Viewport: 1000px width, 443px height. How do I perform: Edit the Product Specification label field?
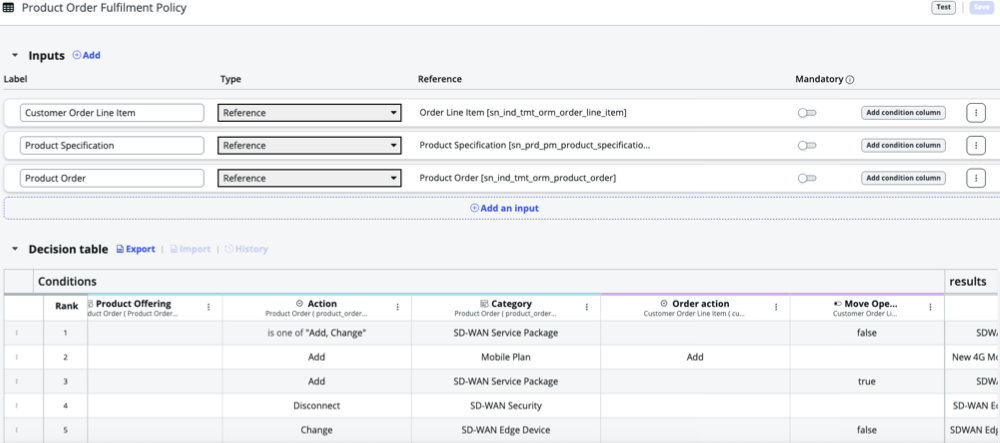(x=112, y=145)
